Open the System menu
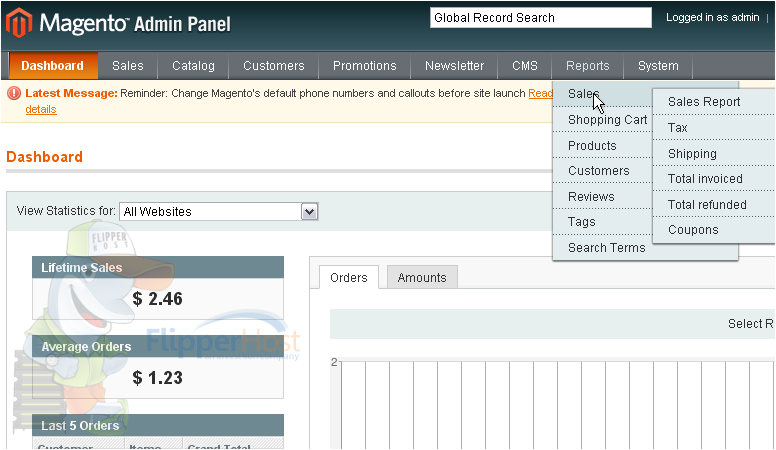The width and height of the screenshot is (776, 450). click(658, 66)
